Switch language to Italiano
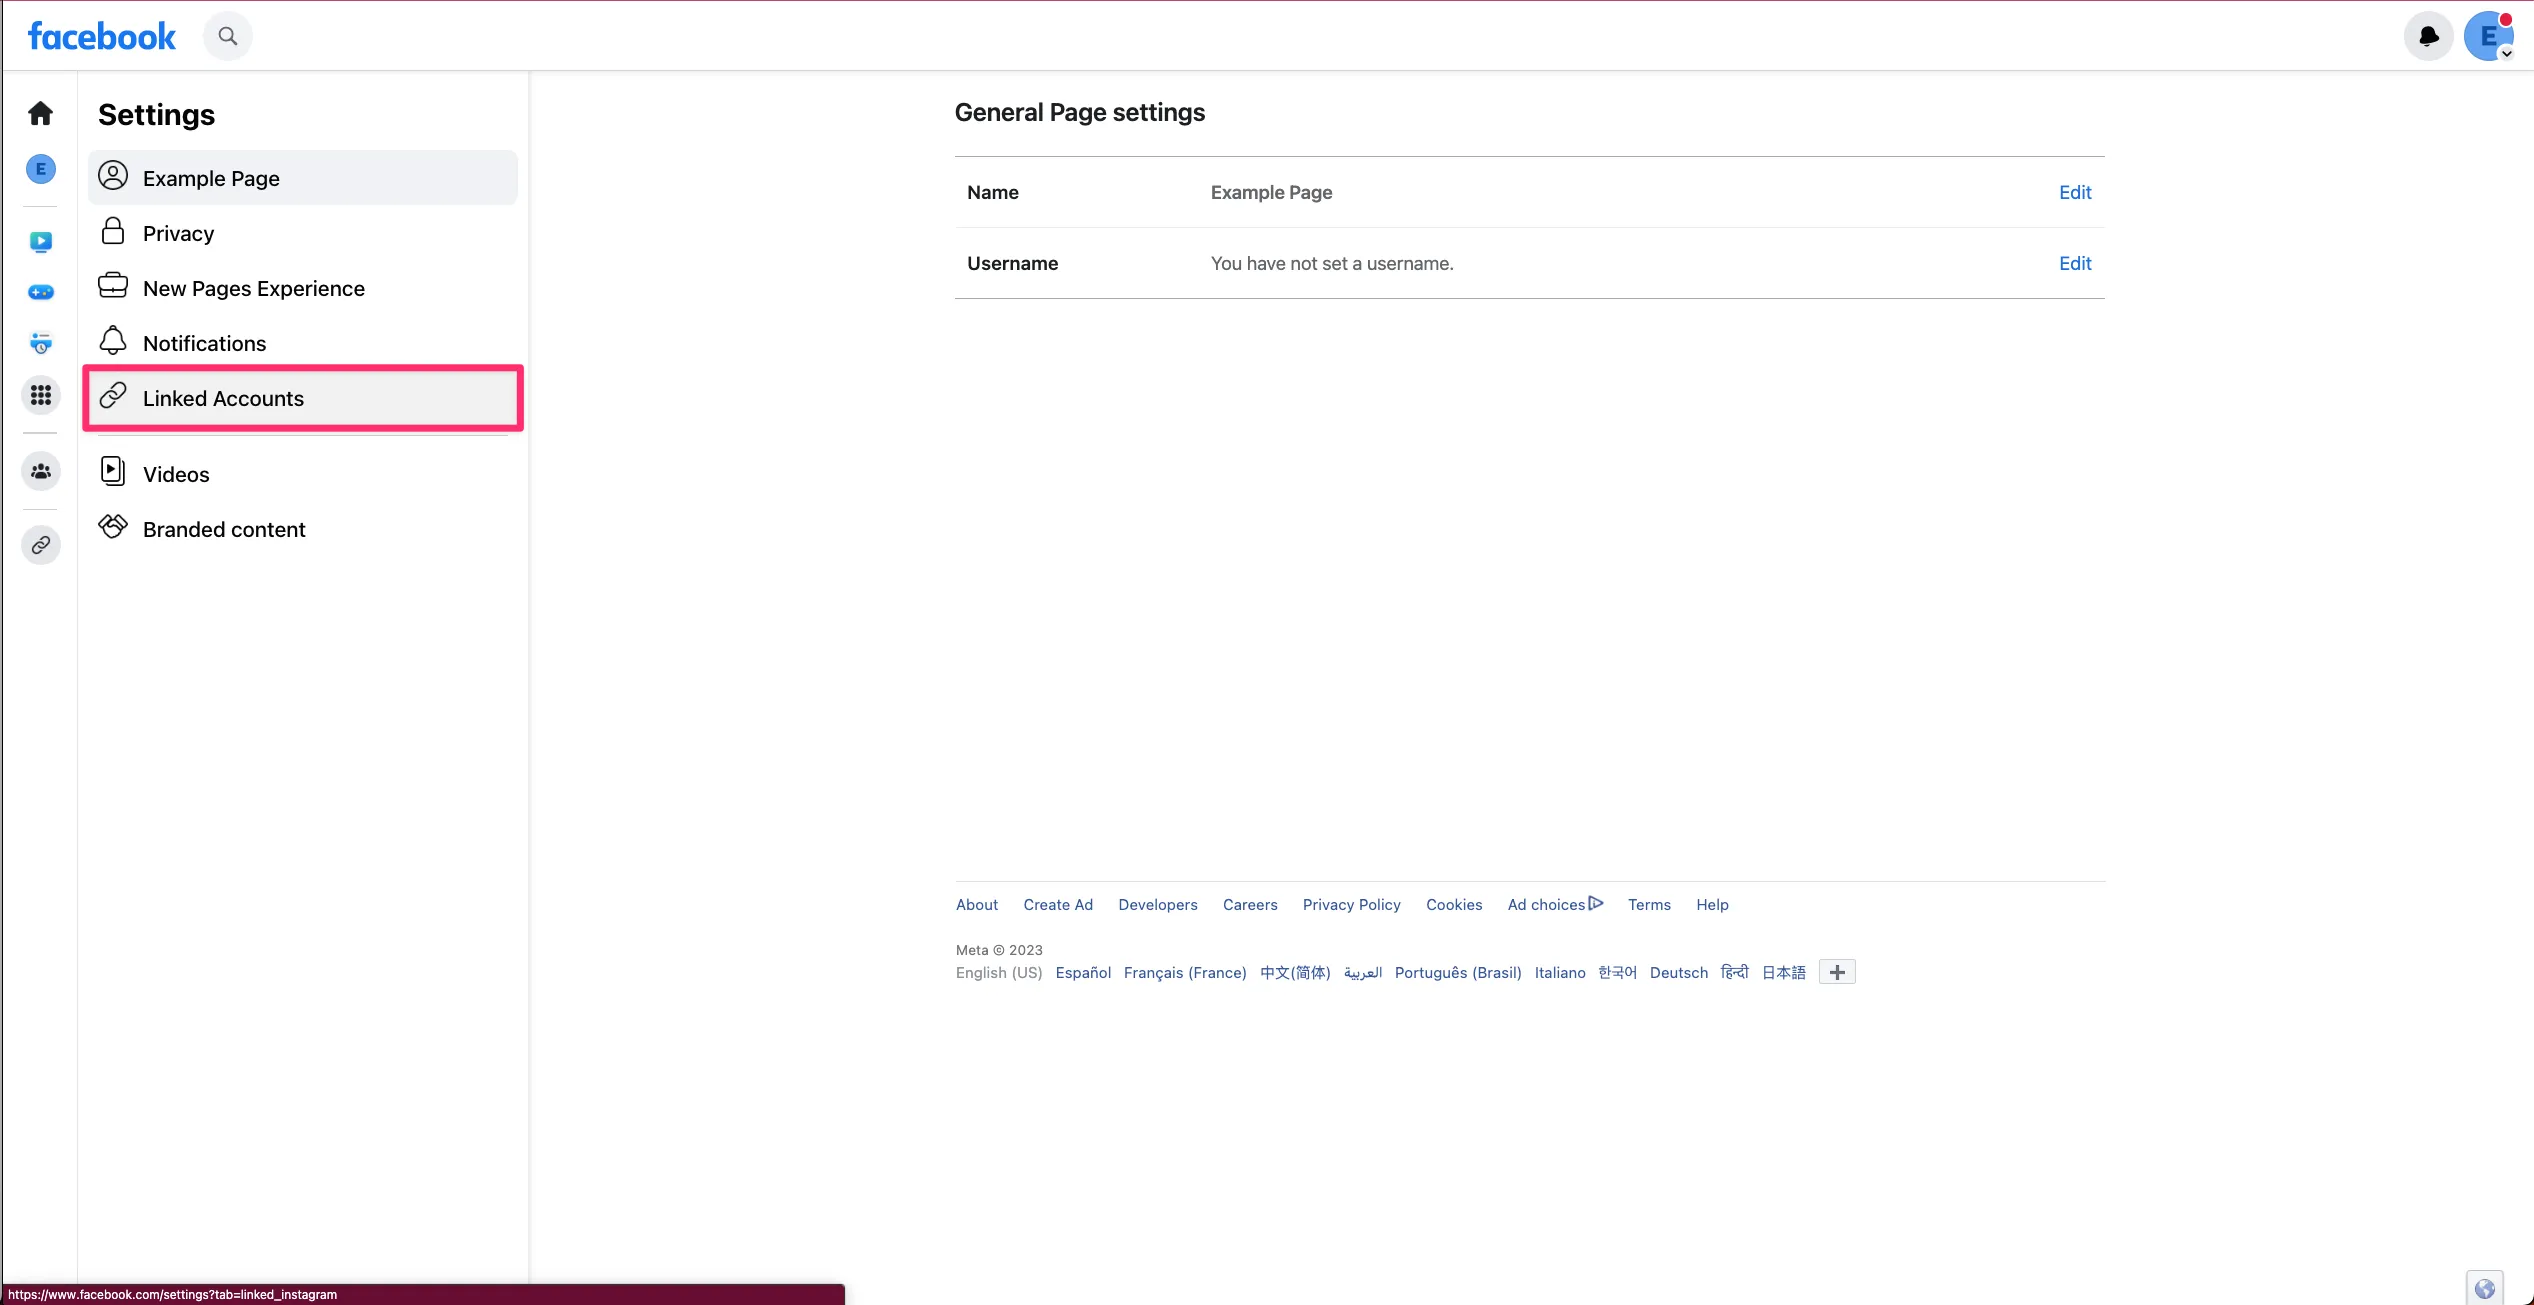 1560,973
